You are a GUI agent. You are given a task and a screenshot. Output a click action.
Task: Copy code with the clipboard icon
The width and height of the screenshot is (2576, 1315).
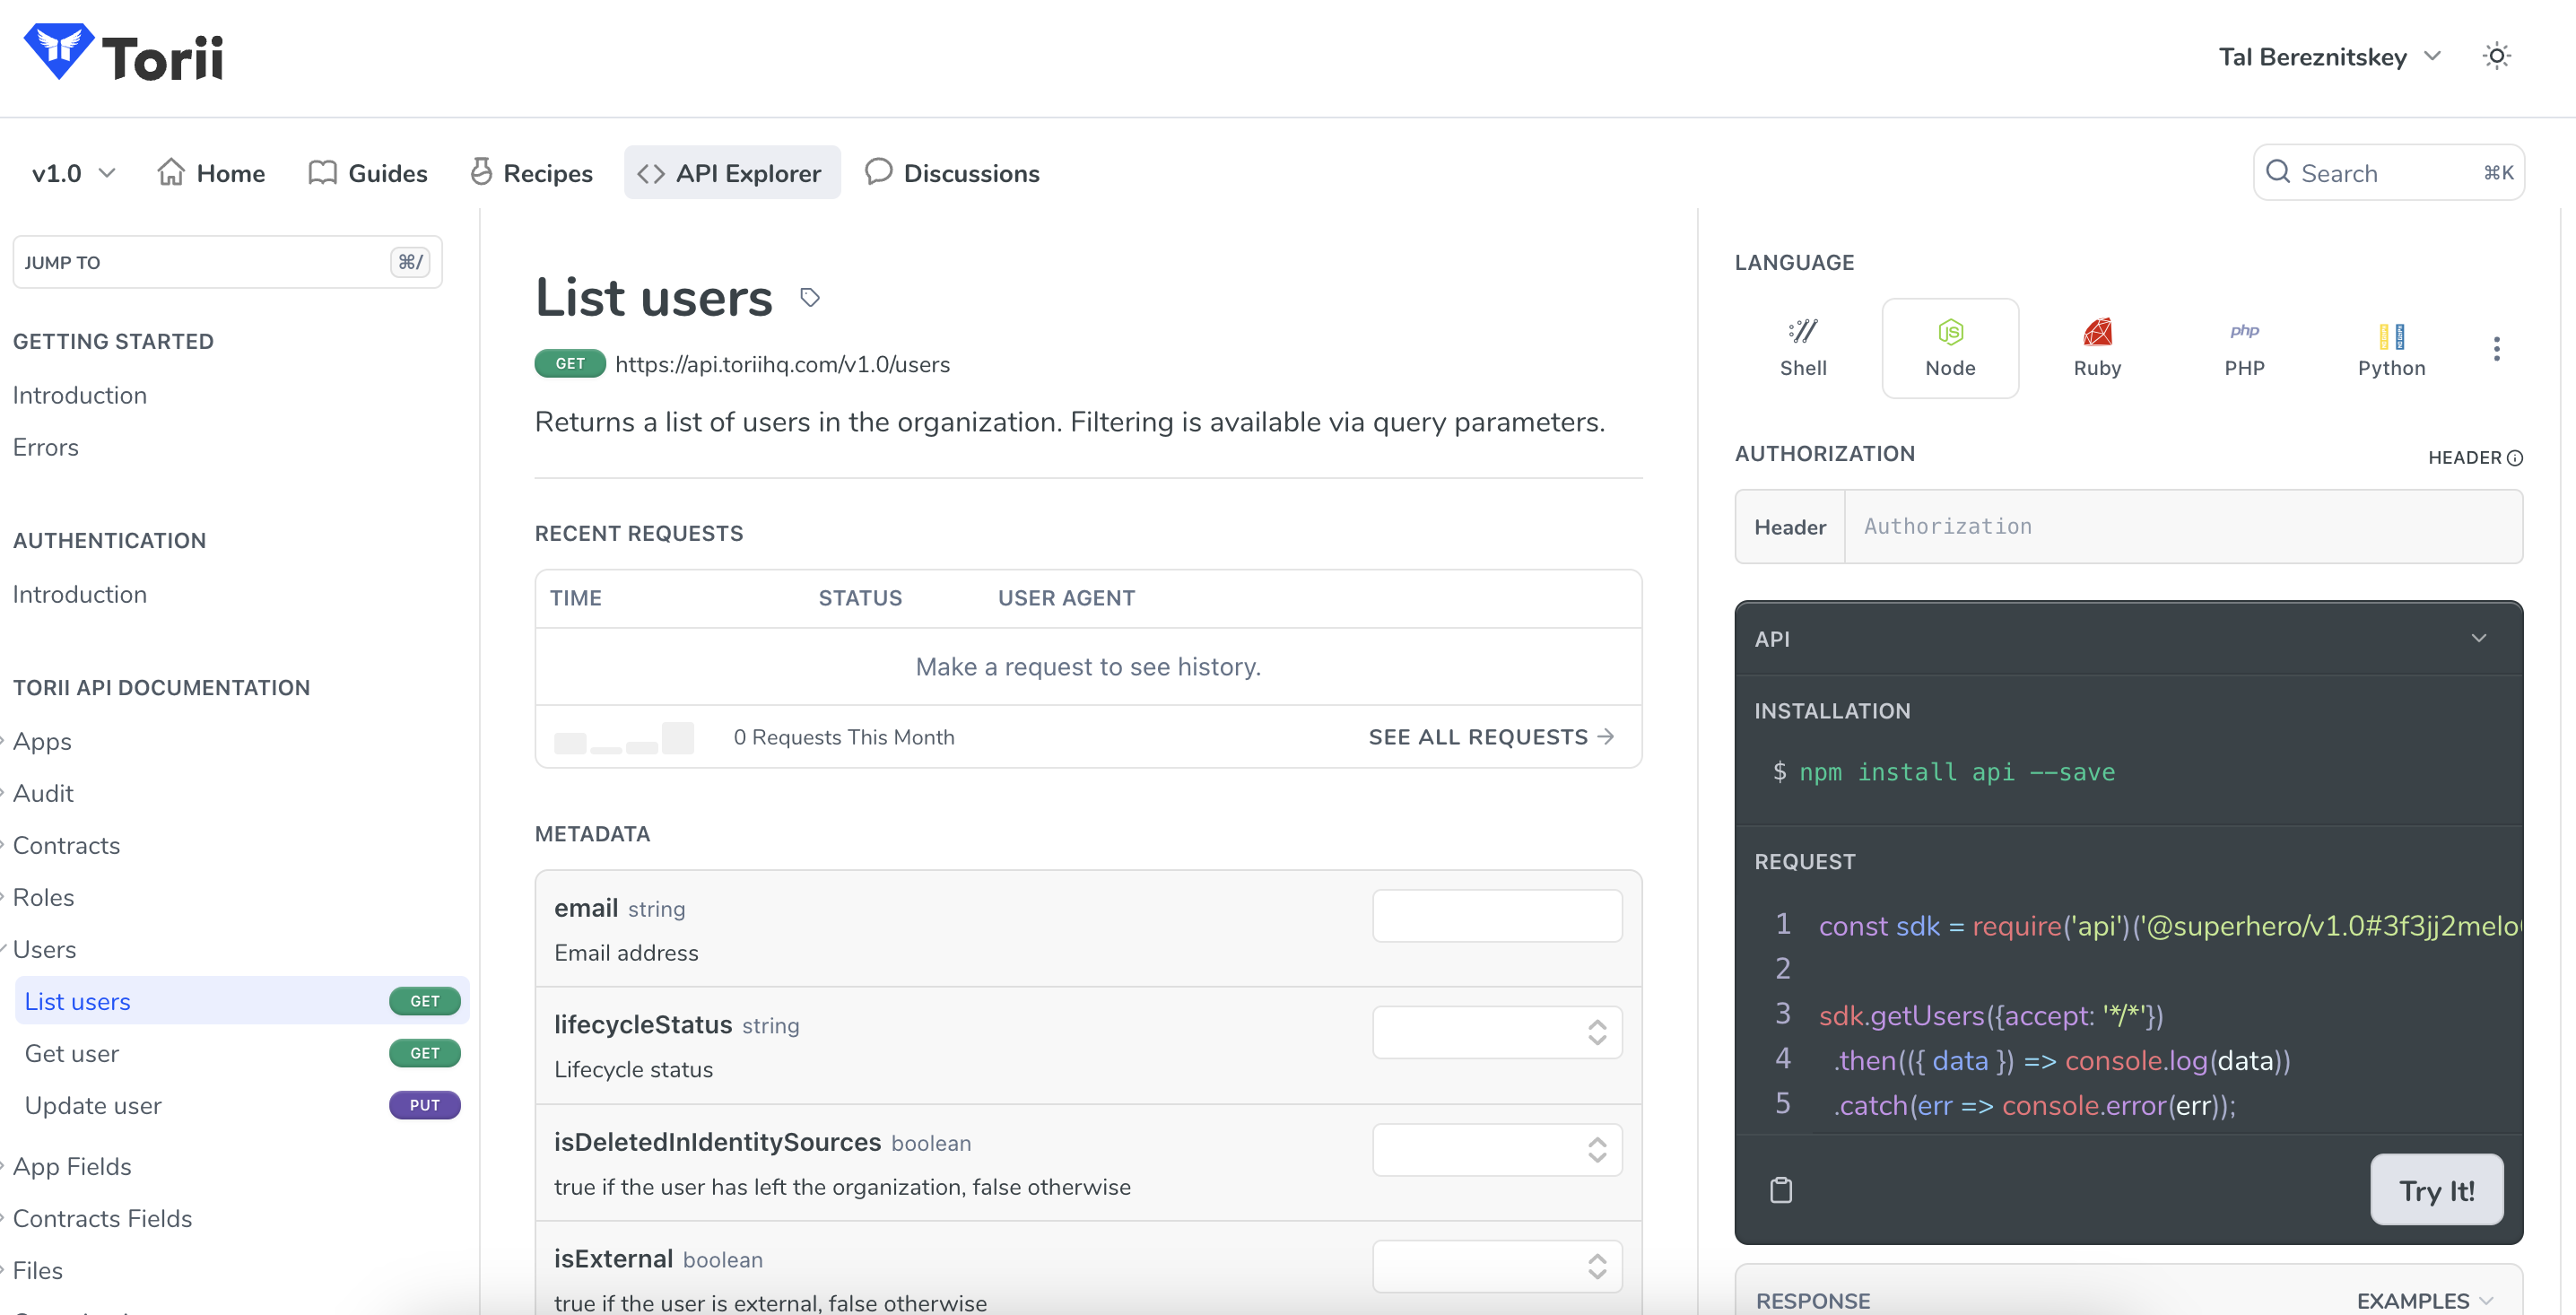tap(1781, 1190)
